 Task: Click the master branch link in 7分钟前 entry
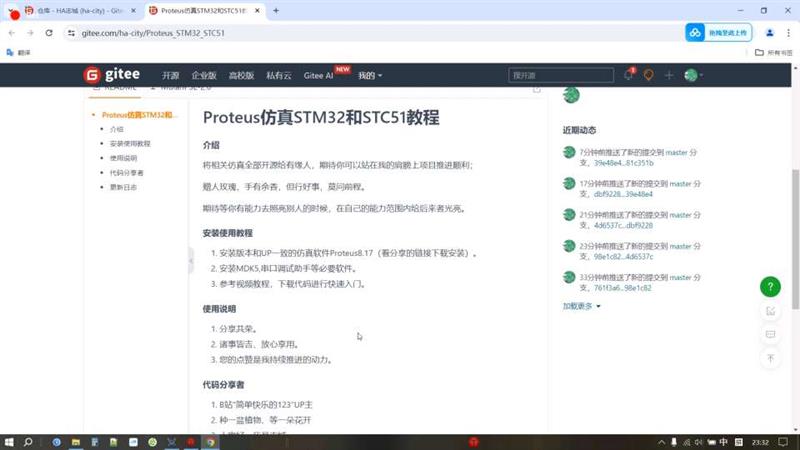click(x=677, y=152)
